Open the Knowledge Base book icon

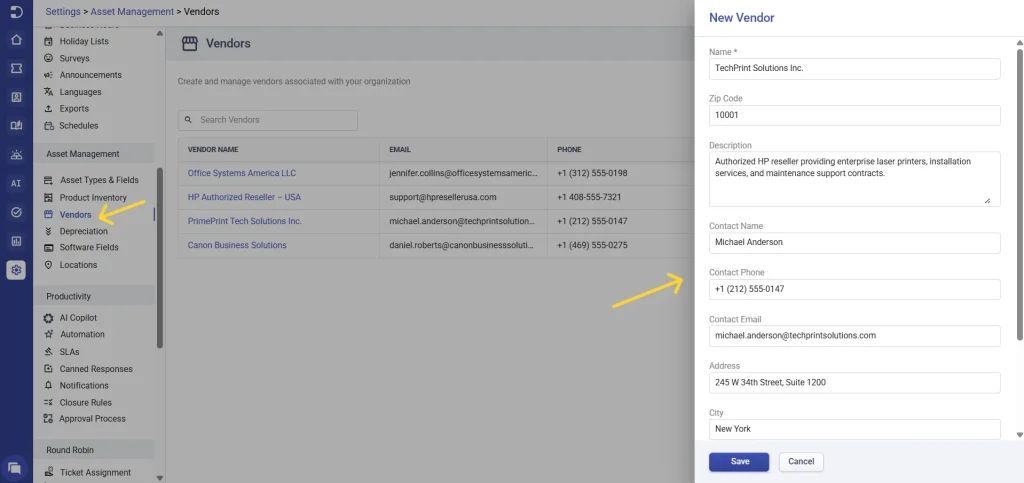[x=16, y=126]
